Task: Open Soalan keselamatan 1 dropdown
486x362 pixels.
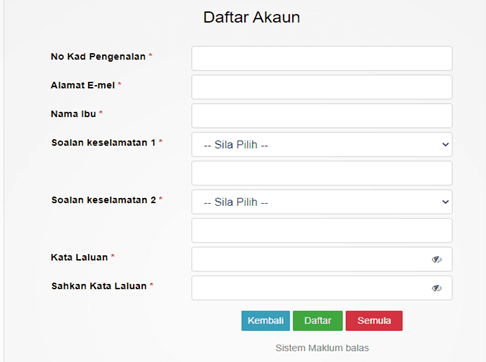Action: pos(322,145)
